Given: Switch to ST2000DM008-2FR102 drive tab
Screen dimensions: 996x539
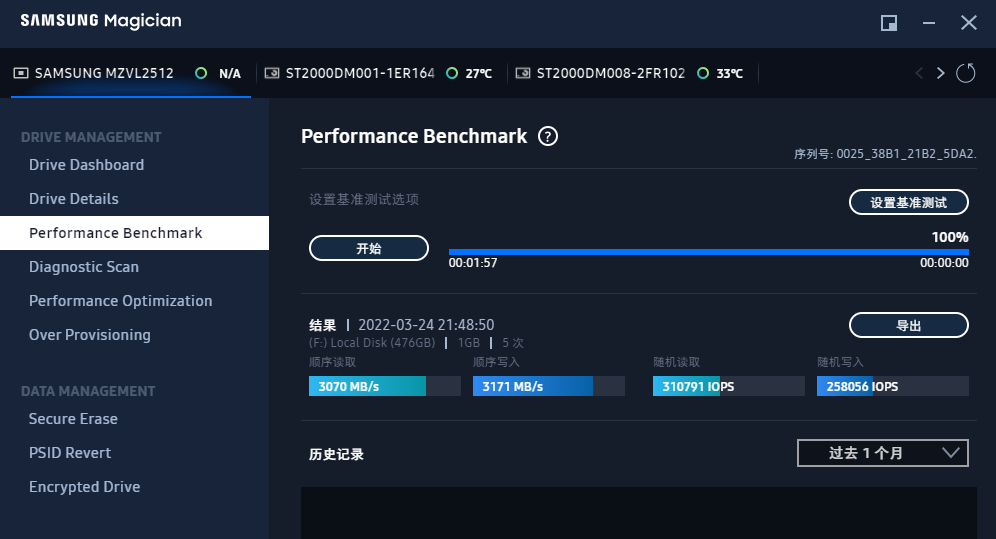Looking at the screenshot, I should [610, 73].
